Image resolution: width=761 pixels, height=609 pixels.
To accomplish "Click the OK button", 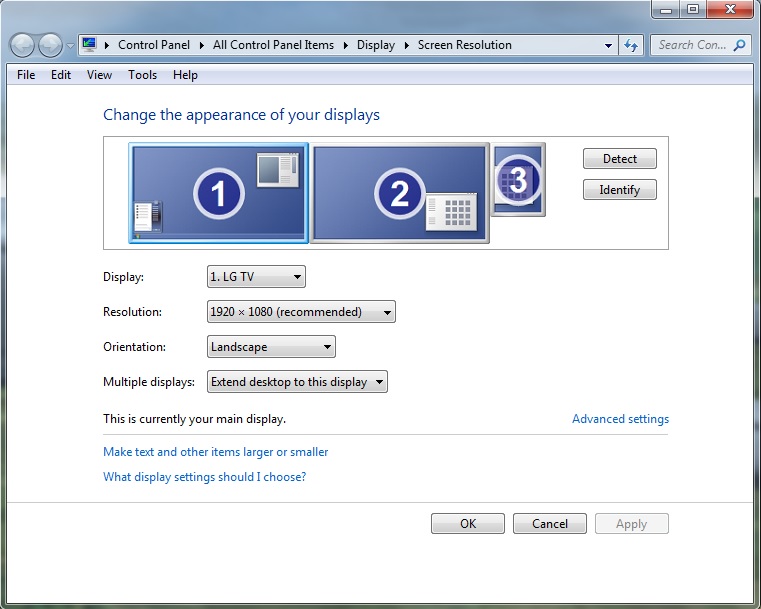I will pyautogui.click(x=468, y=524).
